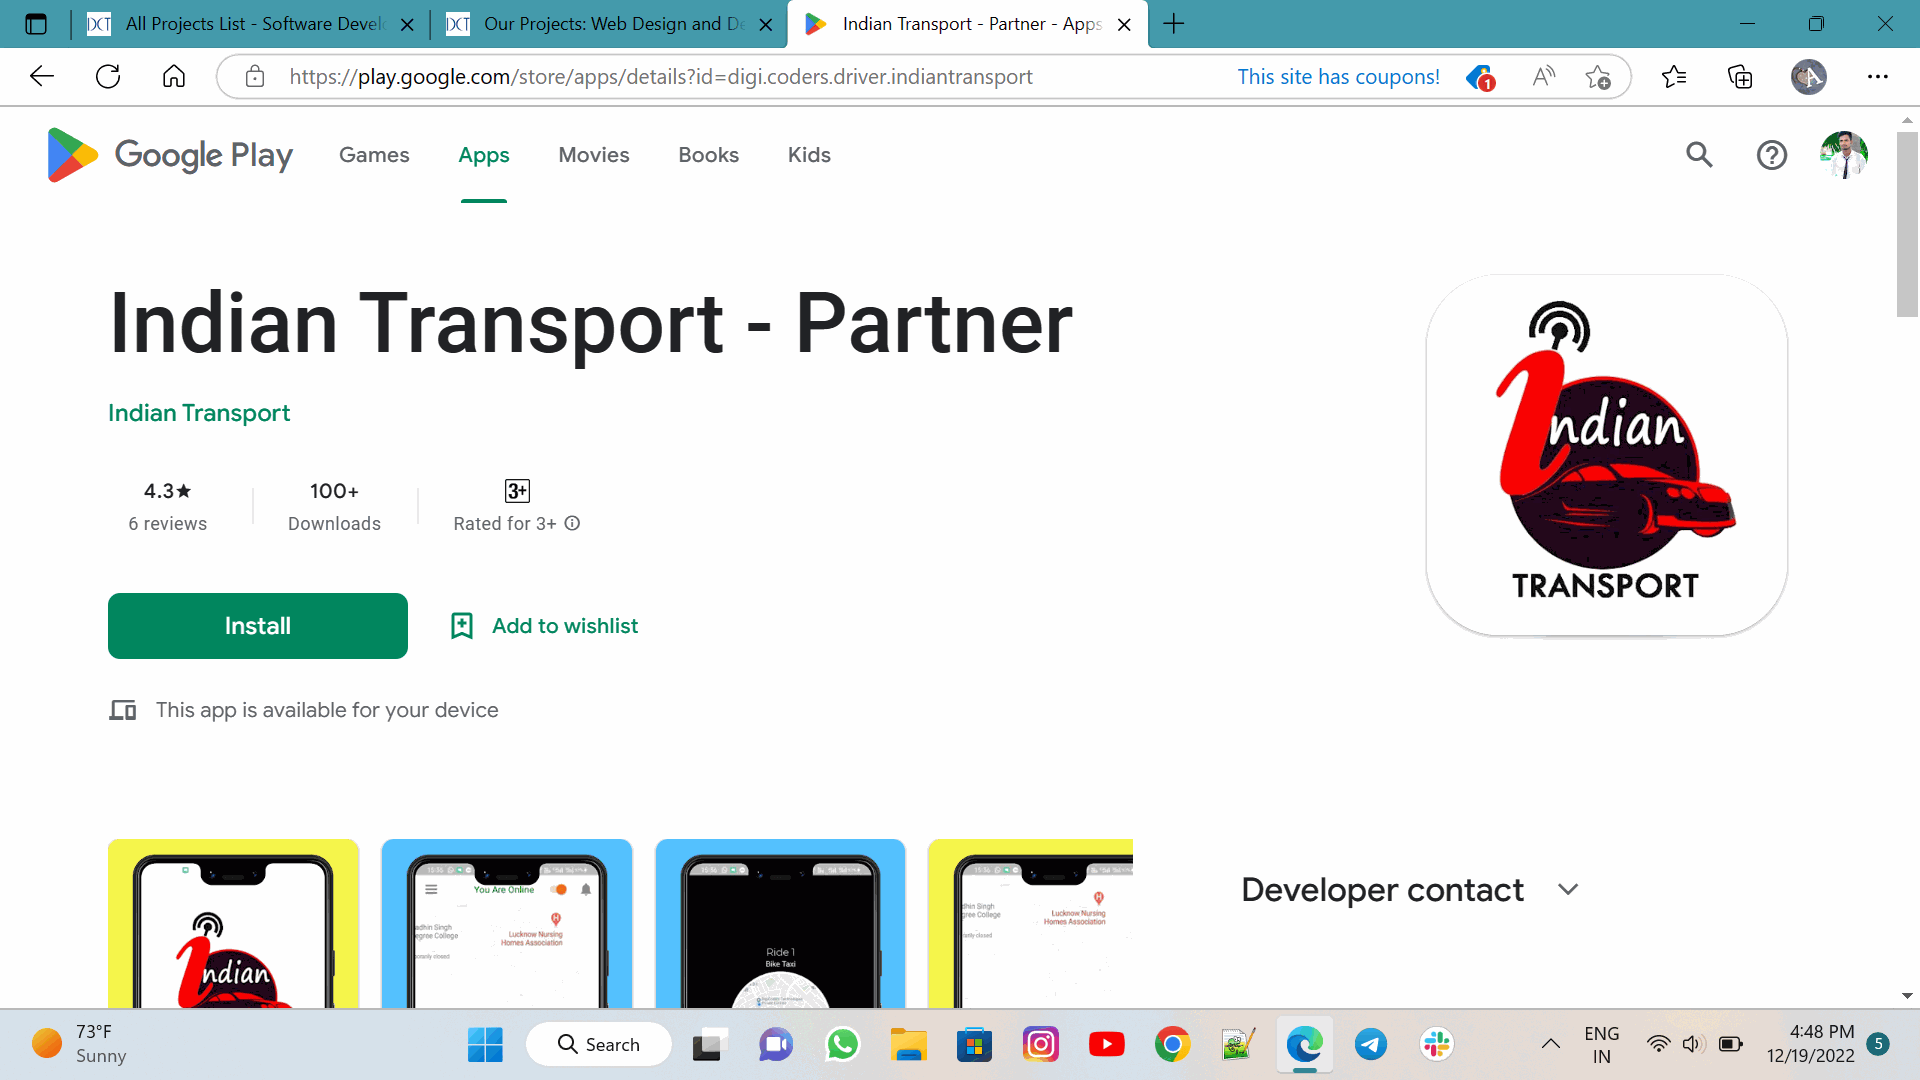Click the content rating info icon
Viewport: 1920px width, 1080px height.
pyautogui.click(x=572, y=523)
